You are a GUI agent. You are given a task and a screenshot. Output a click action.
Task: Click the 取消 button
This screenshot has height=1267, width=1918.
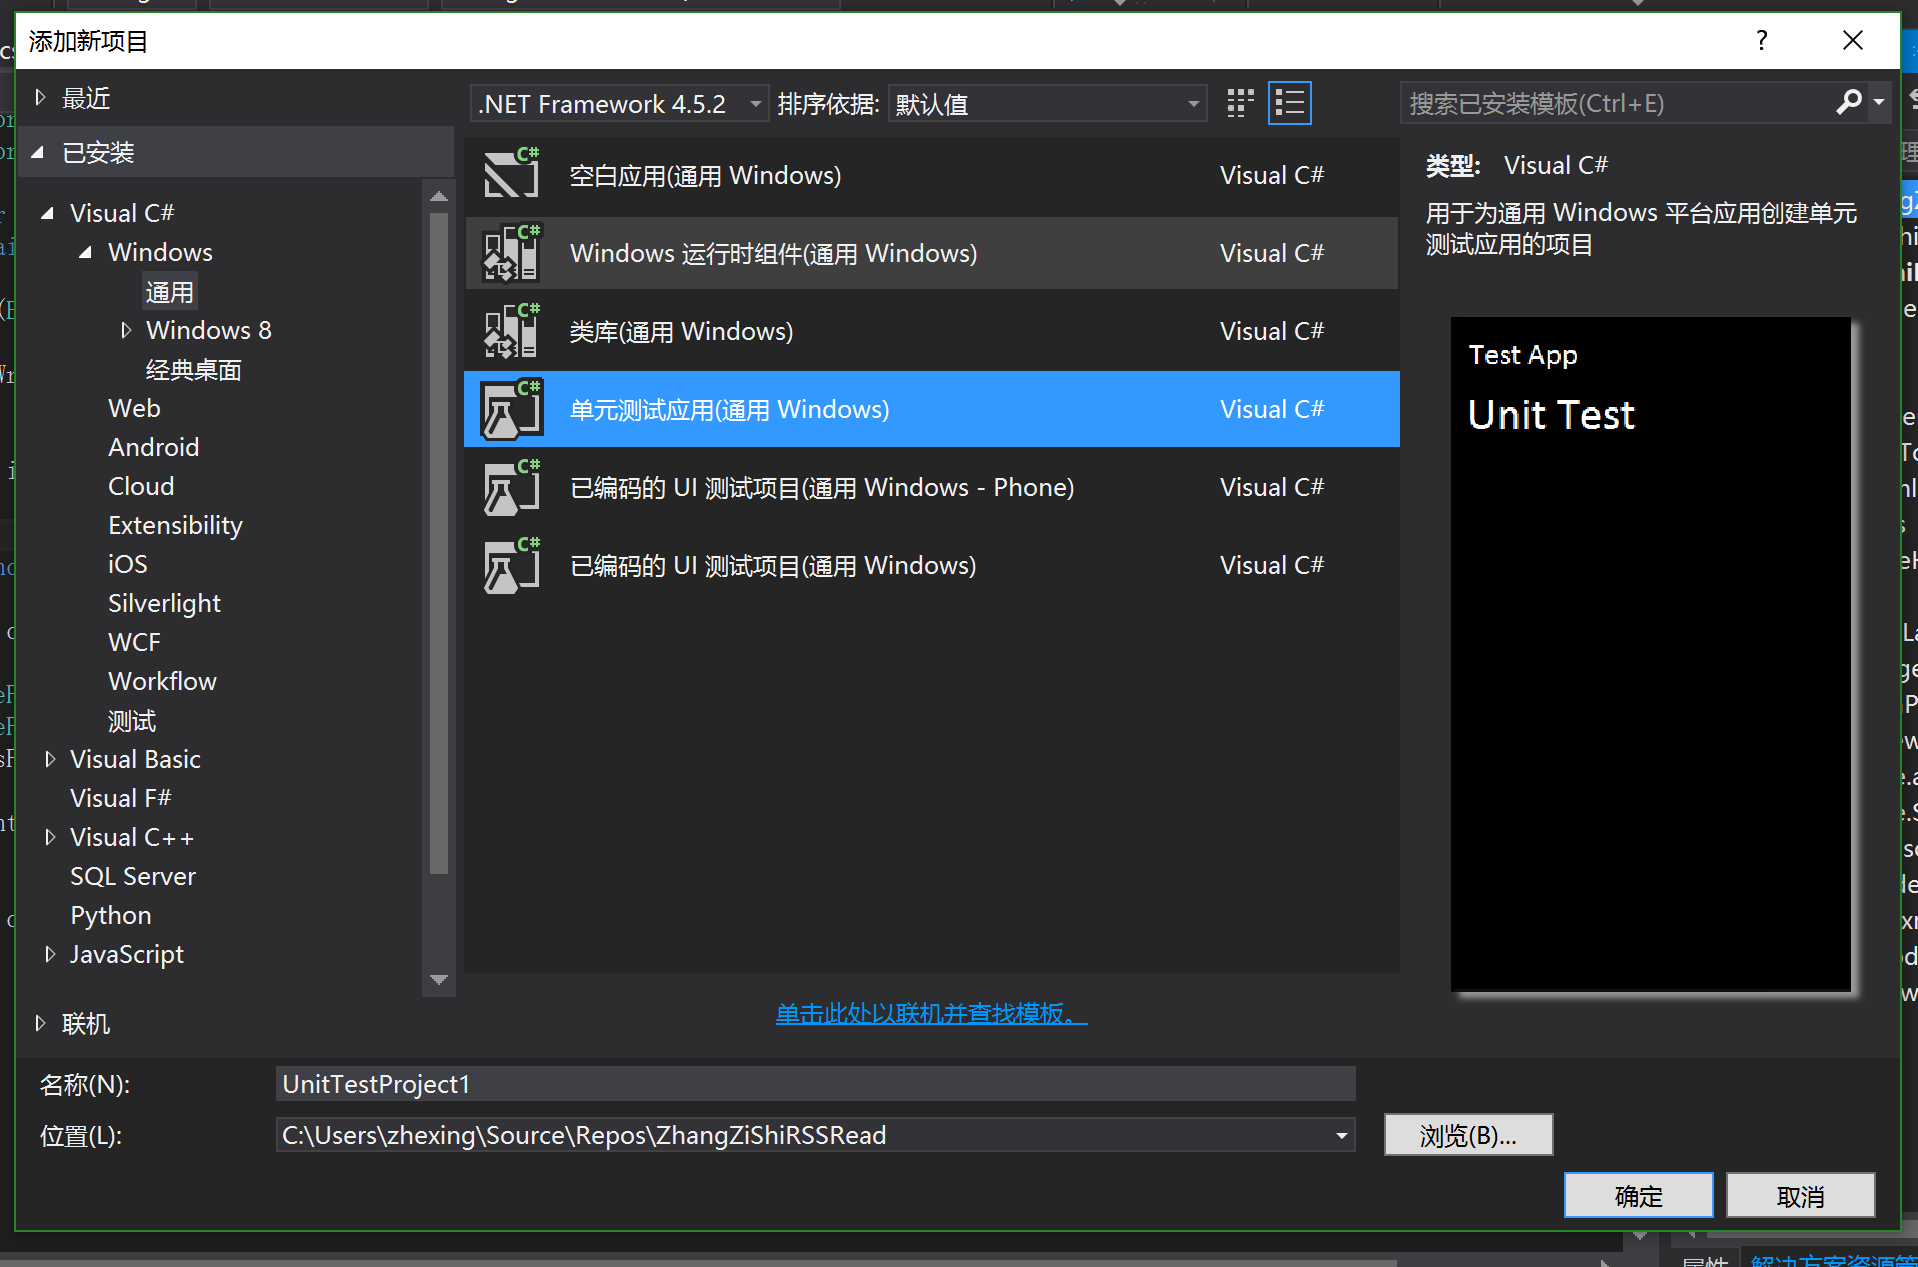(x=1800, y=1195)
